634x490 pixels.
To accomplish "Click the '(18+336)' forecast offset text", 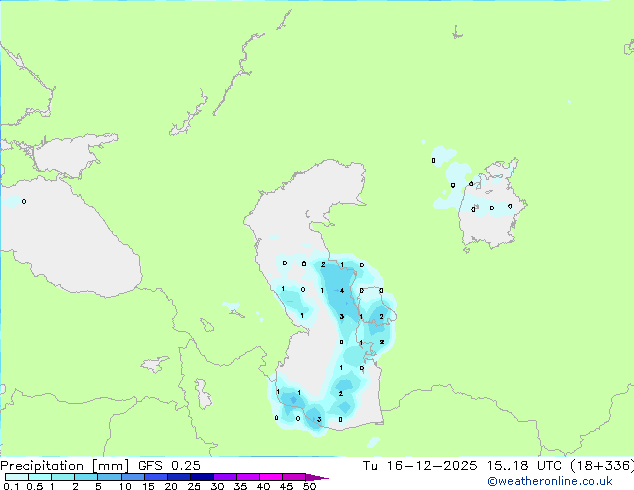I will pos(602,466).
